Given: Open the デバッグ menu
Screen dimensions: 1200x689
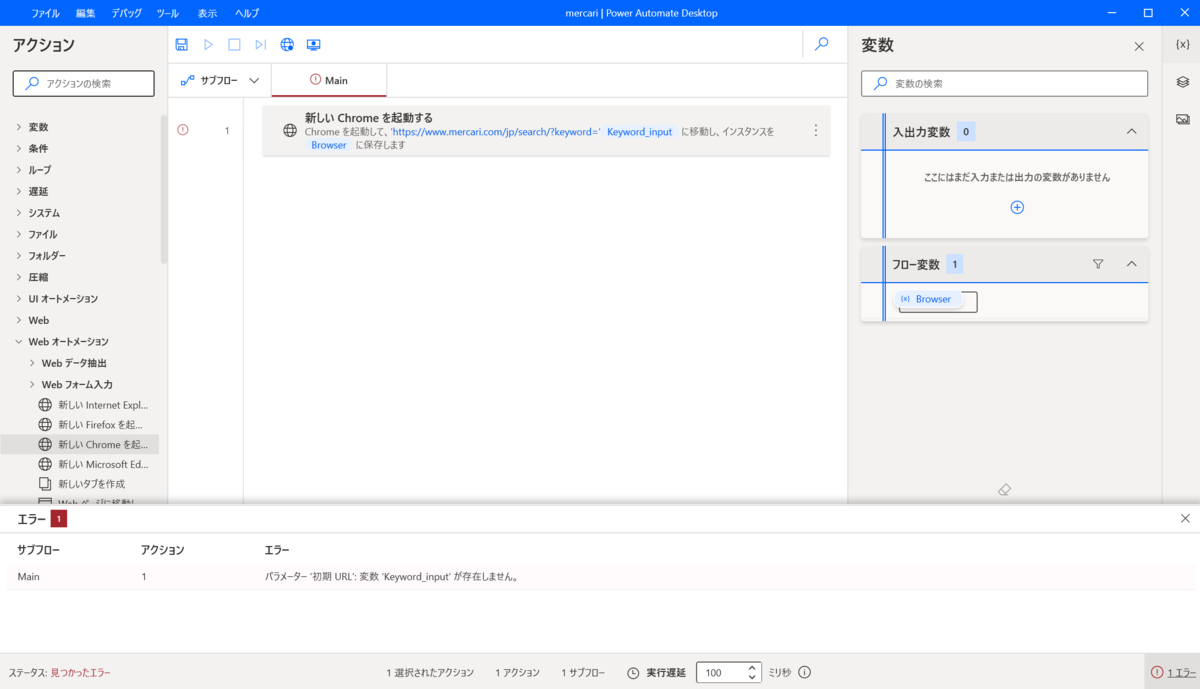Looking at the screenshot, I should pos(127,13).
